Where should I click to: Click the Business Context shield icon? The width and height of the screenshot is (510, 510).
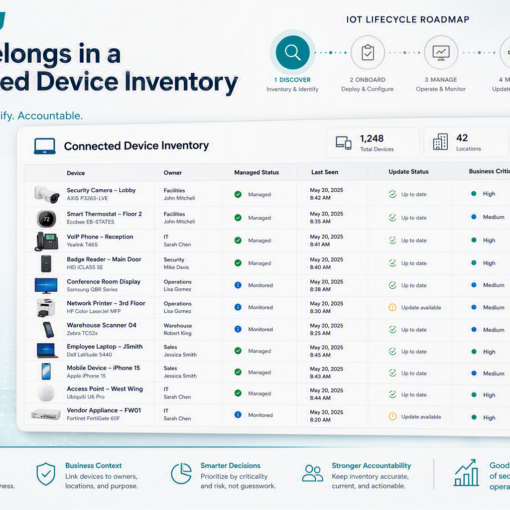46,474
